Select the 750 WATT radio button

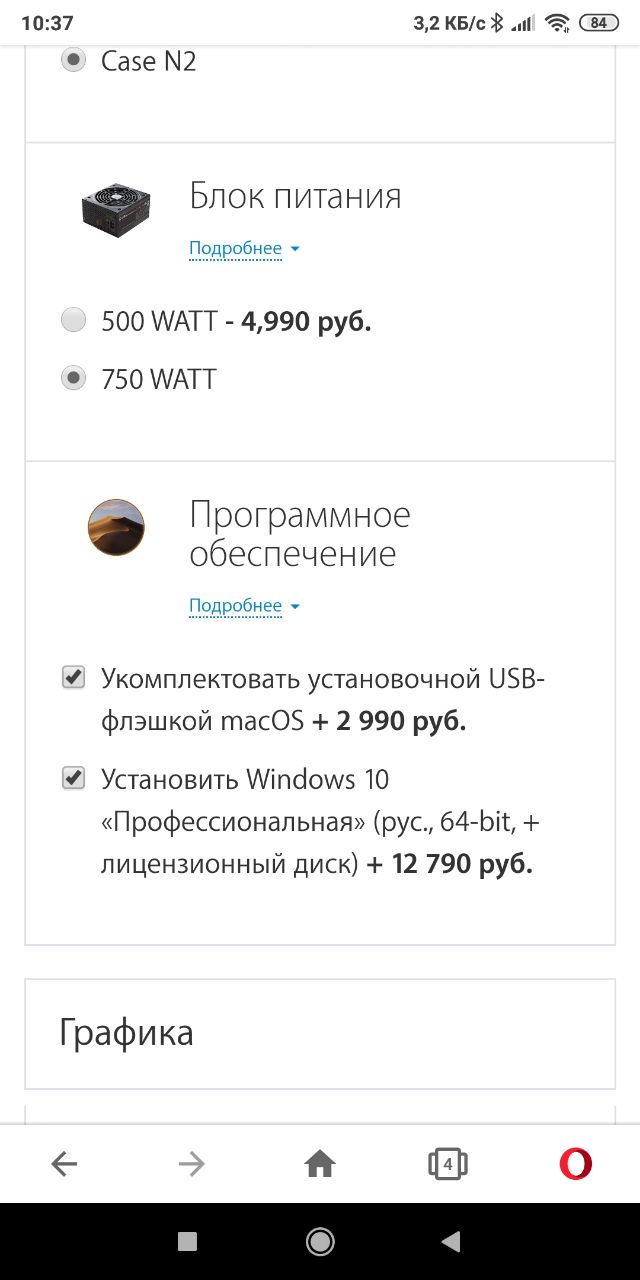[74, 379]
